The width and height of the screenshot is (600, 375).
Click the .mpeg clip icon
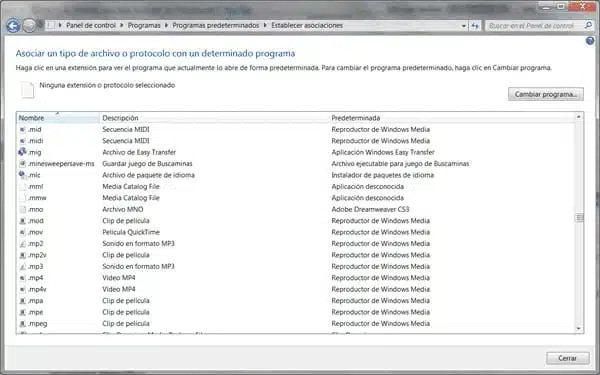click(23, 324)
